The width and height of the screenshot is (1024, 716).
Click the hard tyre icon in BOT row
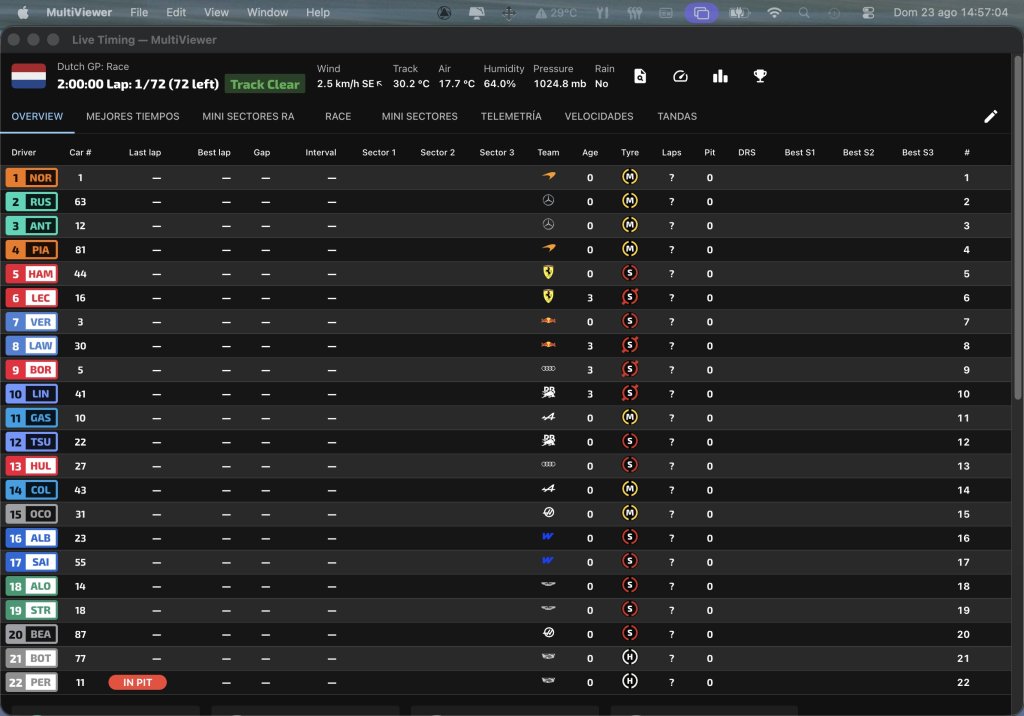click(x=630, y=657)
